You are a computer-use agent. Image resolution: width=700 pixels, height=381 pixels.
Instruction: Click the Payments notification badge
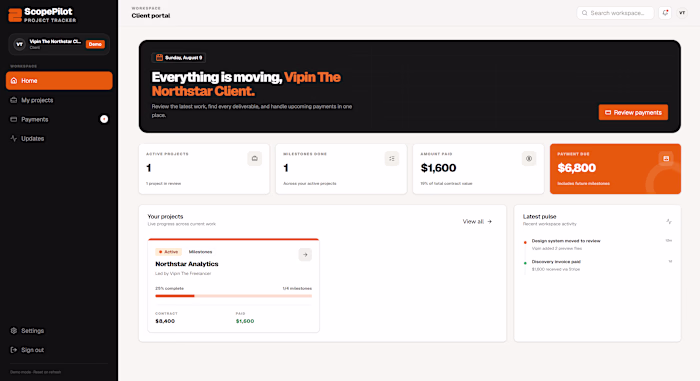[x=104, y=119]
